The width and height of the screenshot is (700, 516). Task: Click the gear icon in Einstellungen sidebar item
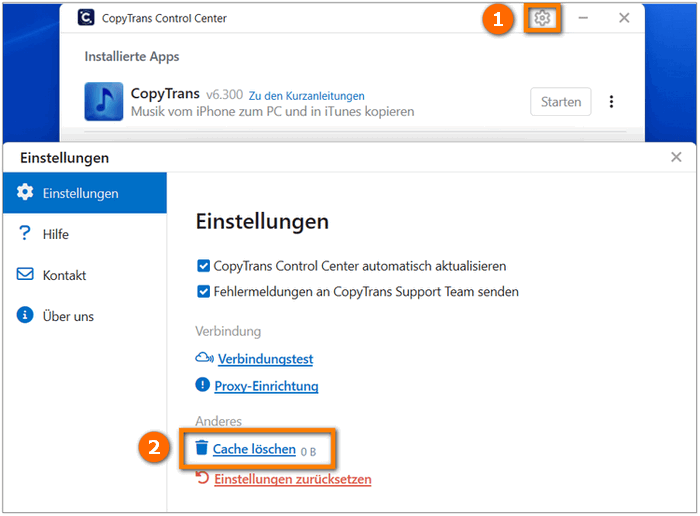click(x=25, y=192)
